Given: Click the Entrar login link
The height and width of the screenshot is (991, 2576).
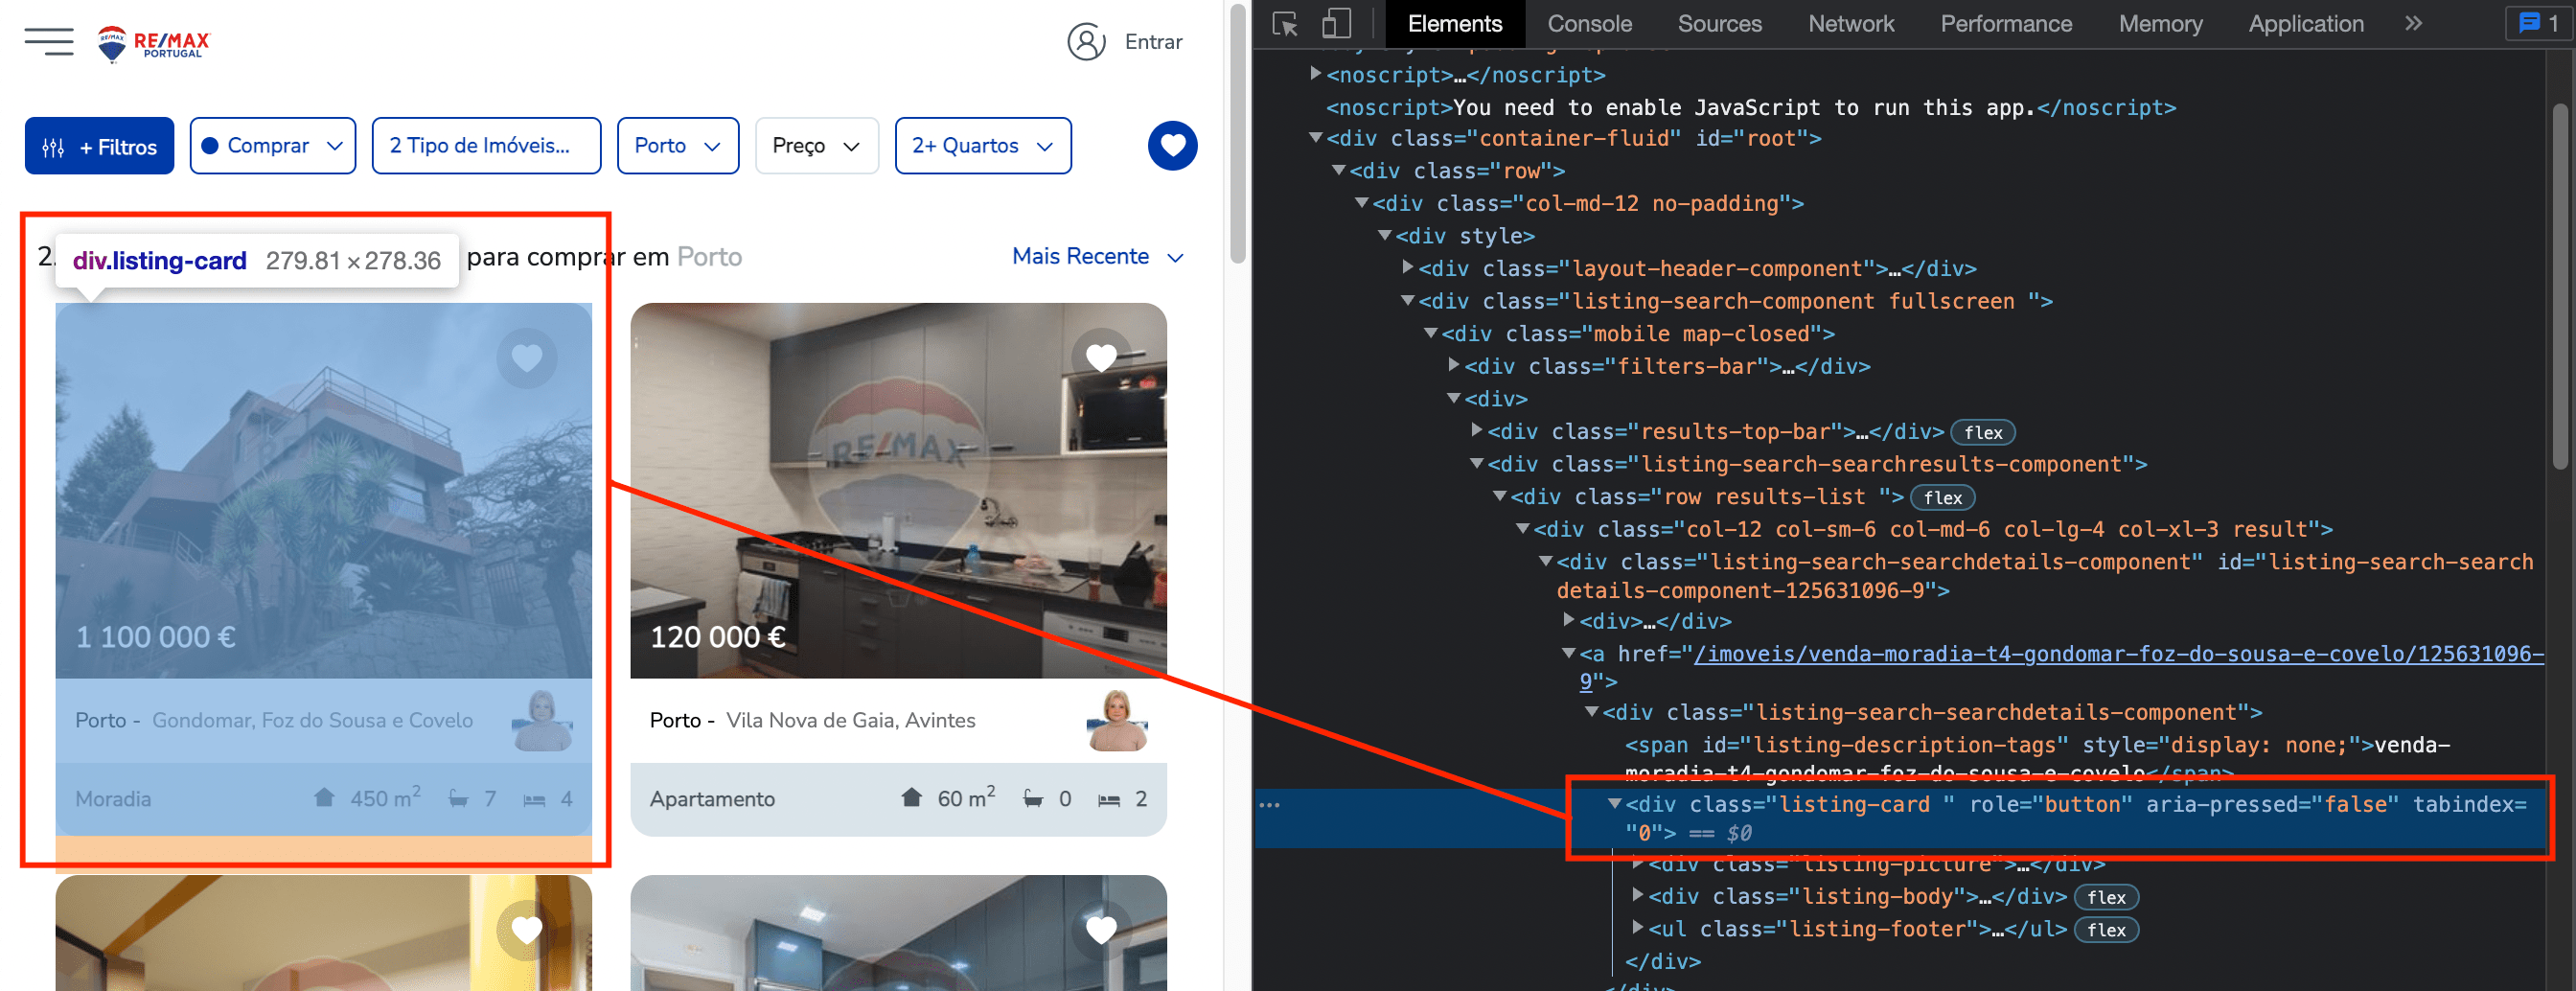Looking at the screenshot, I should tap(1153, 42).
